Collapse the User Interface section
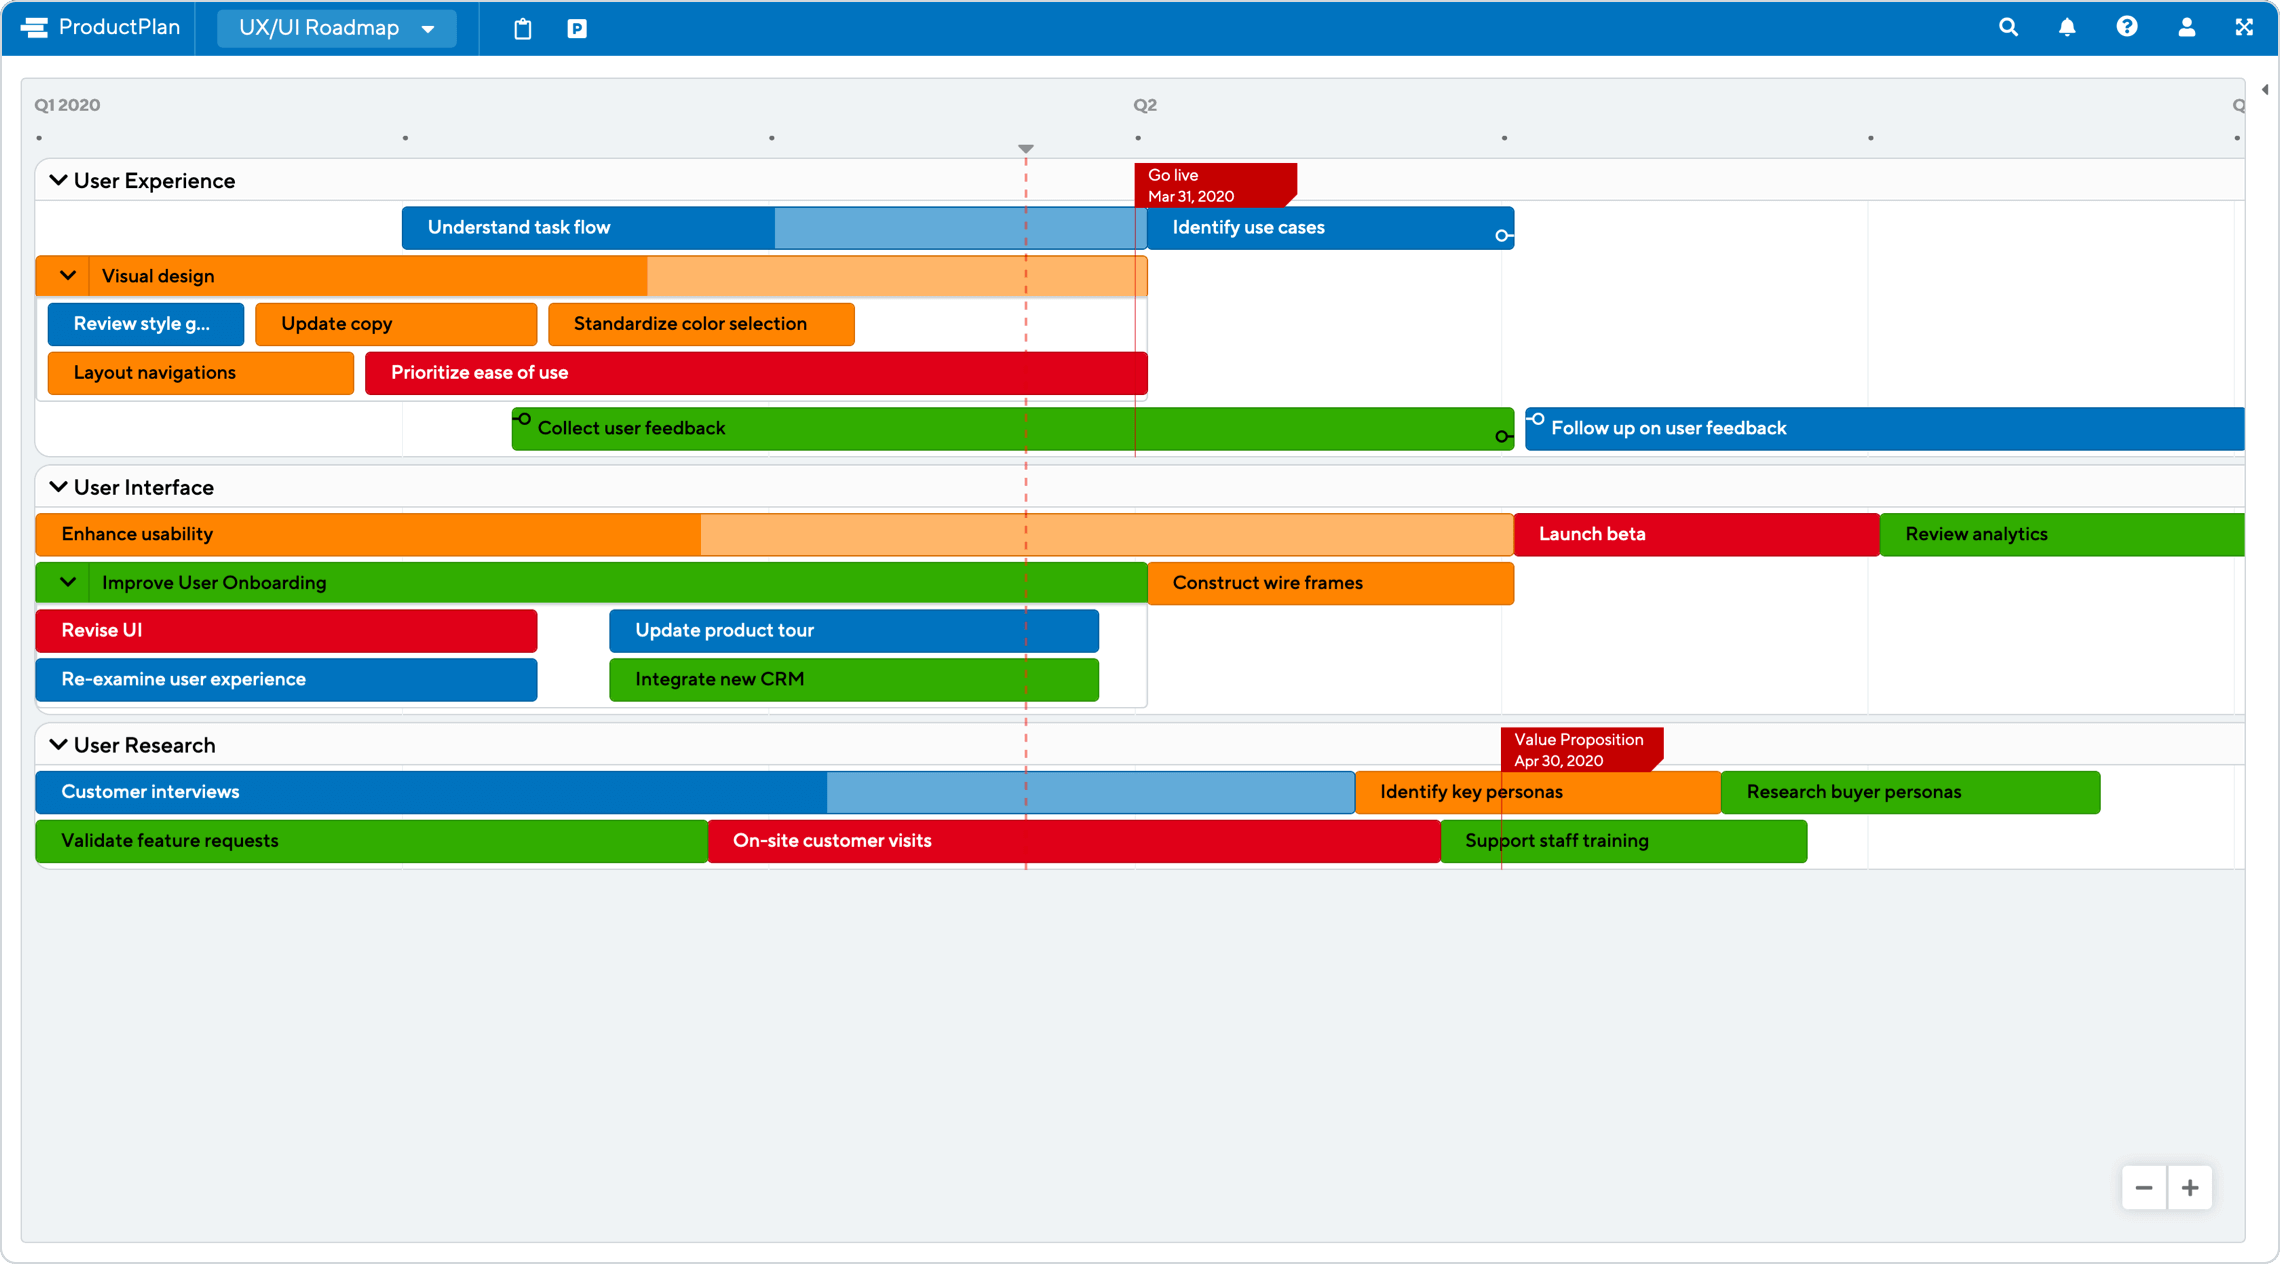2280x1264 pixels. pos(58,487)
